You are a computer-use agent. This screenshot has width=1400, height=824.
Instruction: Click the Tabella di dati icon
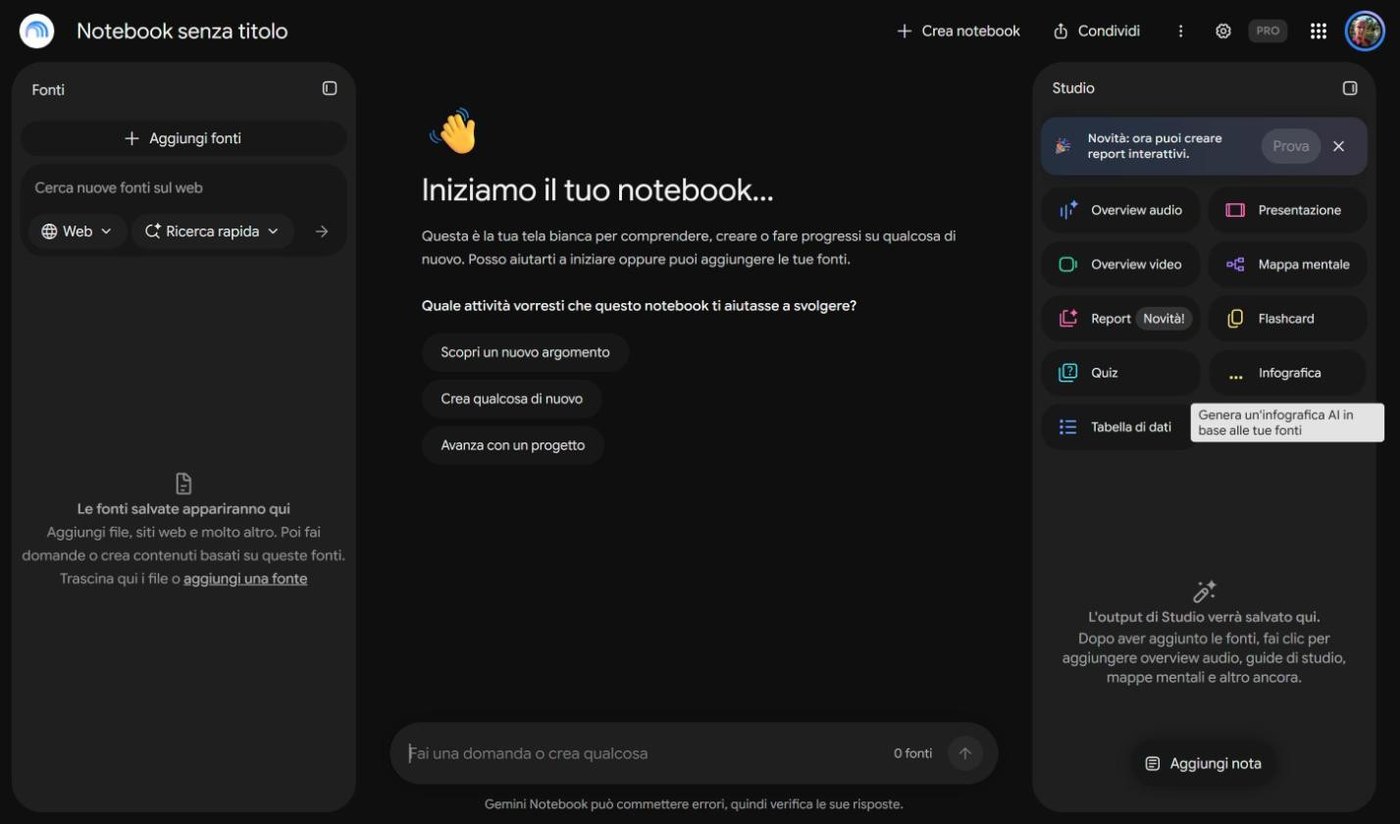click(x=1068, y=427)
